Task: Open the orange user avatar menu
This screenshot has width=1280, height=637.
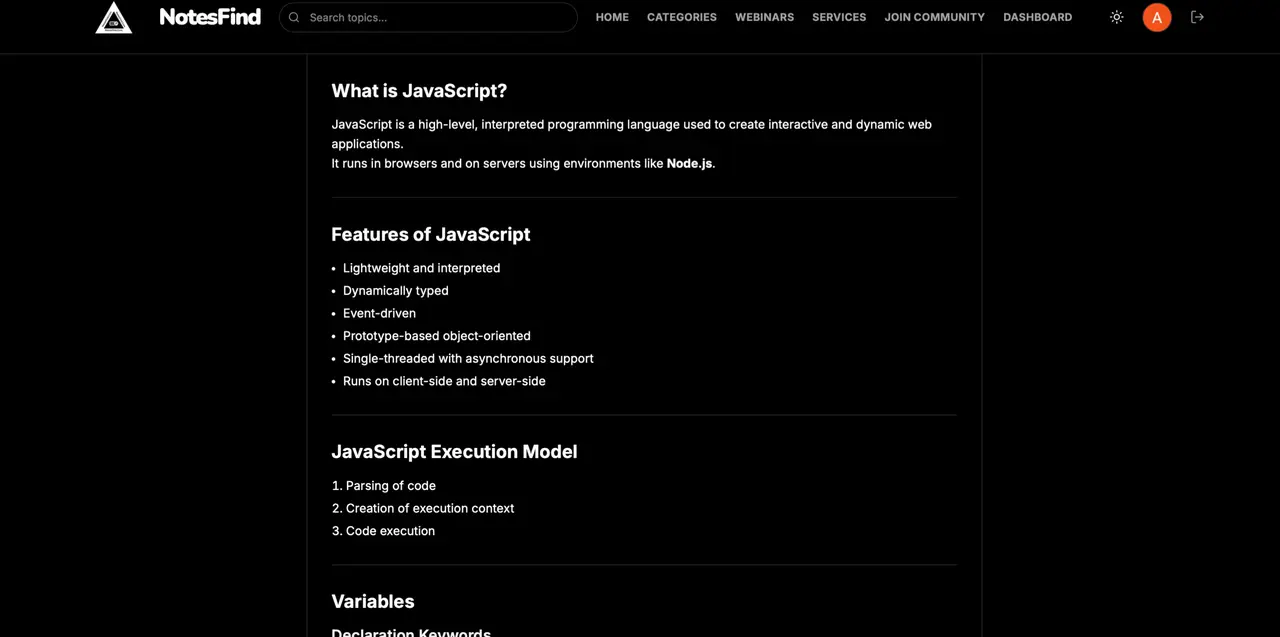Action: [1157, 17]
